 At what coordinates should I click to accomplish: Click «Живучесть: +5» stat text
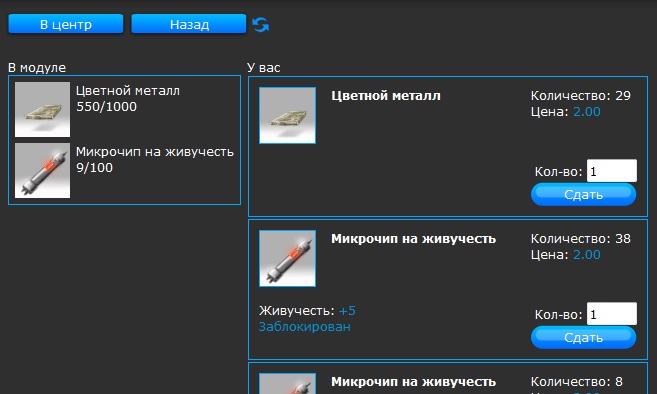coord(307,311)
